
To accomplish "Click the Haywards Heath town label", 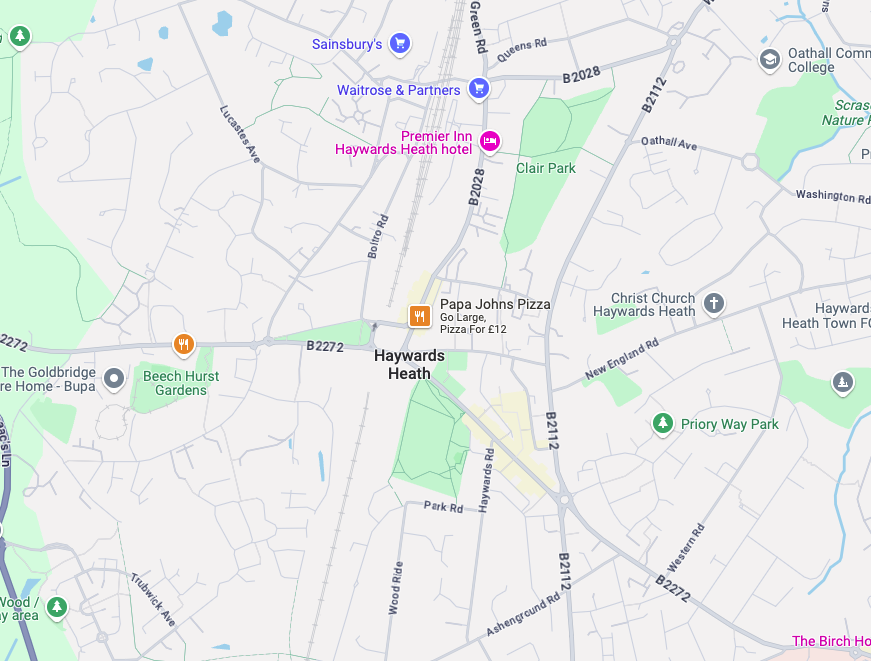I will point(409,364).
